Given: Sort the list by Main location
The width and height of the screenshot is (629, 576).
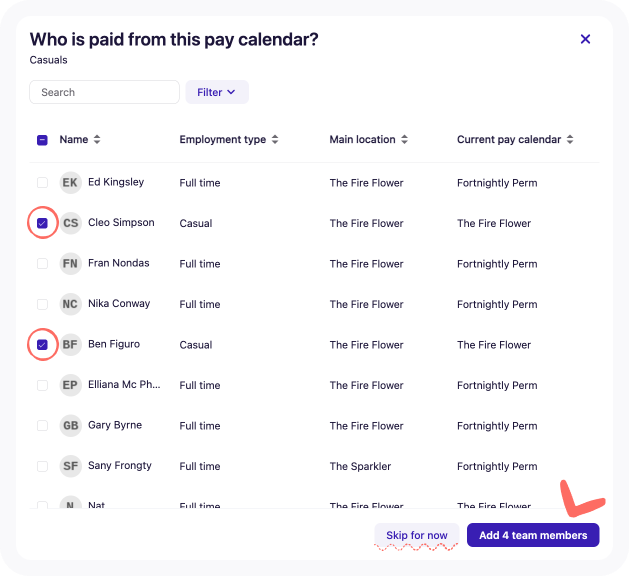Looking at the screenshot, I should (x=369, y=140).
